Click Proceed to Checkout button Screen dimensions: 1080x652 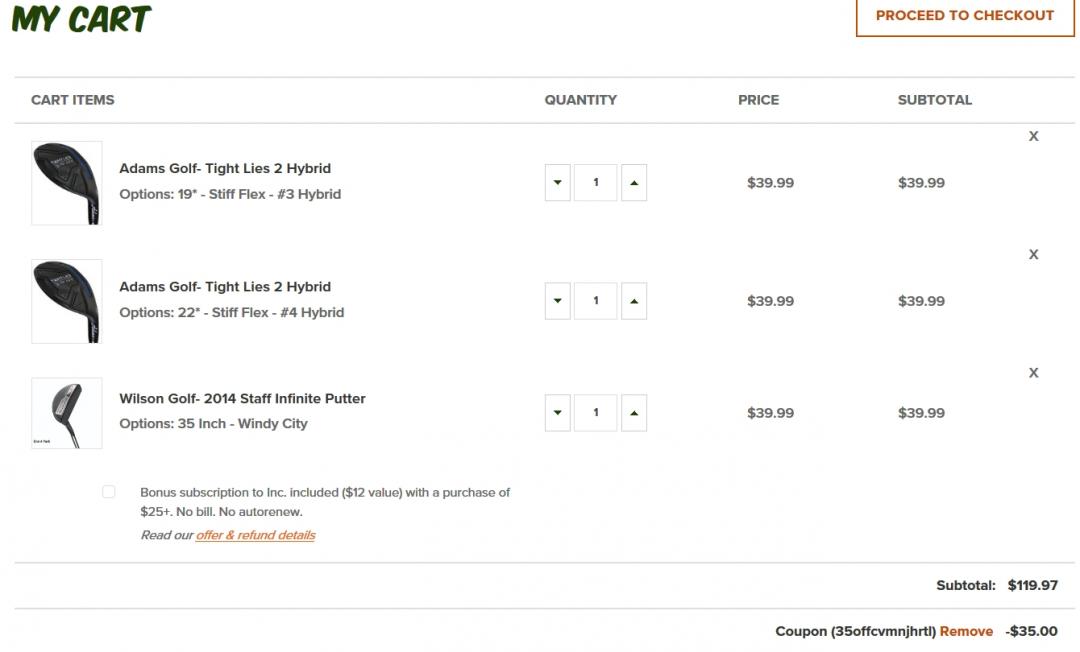coord(965,16)
